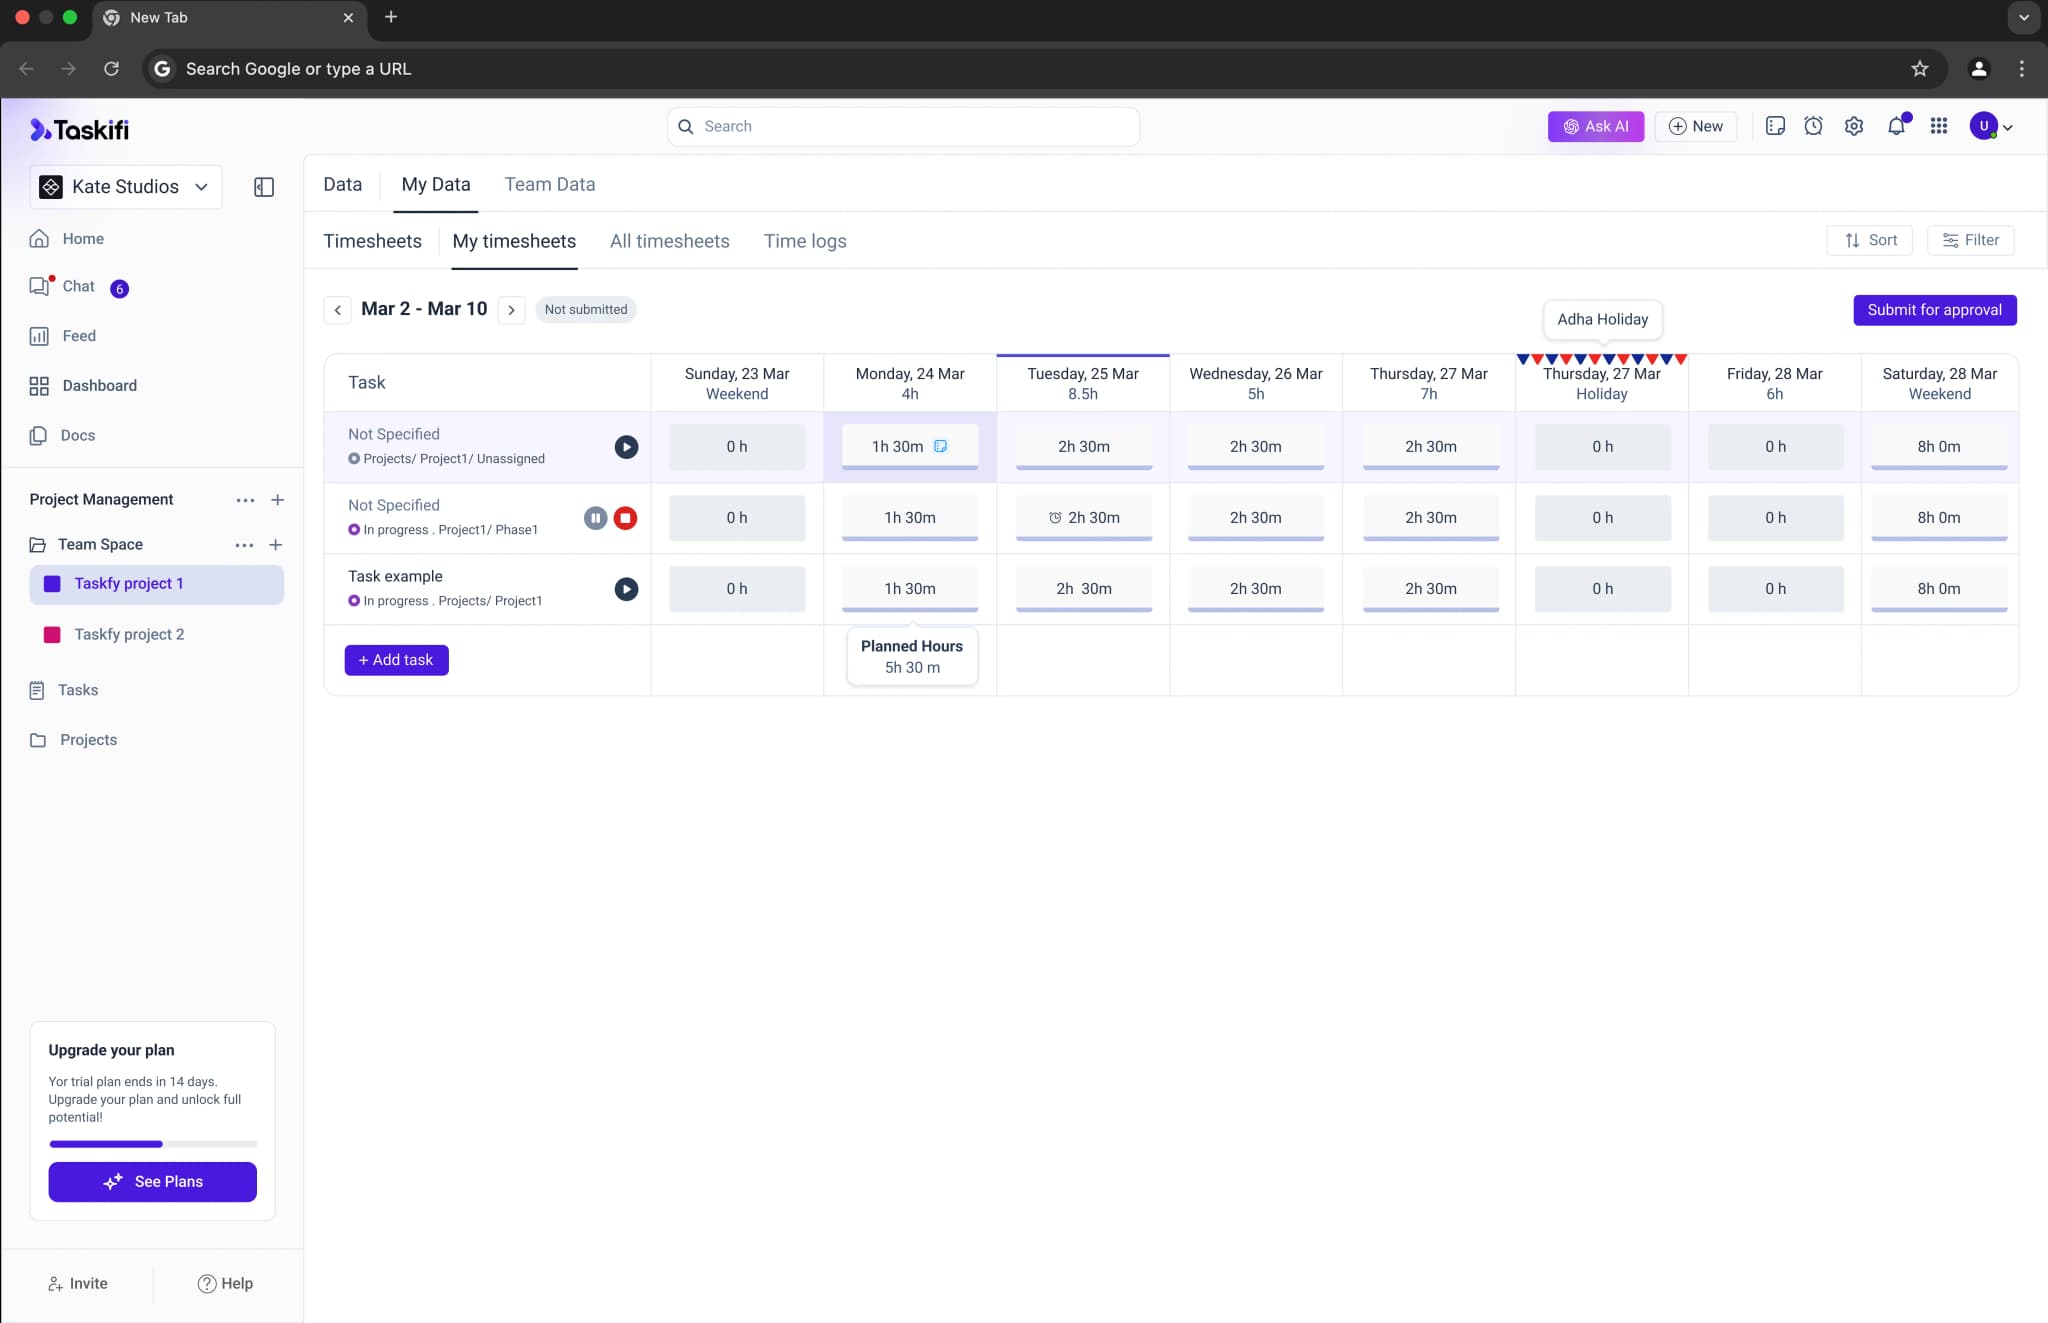Open Chat in the sidebar
Image resolution: width=2048 pixels, height=1323 pixels.
[x=78, y=286]
